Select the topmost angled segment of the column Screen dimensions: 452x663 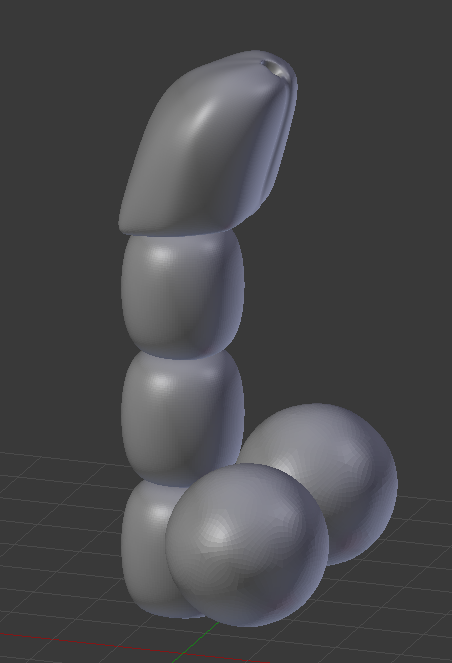pyautogui.click(x=208, y=143)
